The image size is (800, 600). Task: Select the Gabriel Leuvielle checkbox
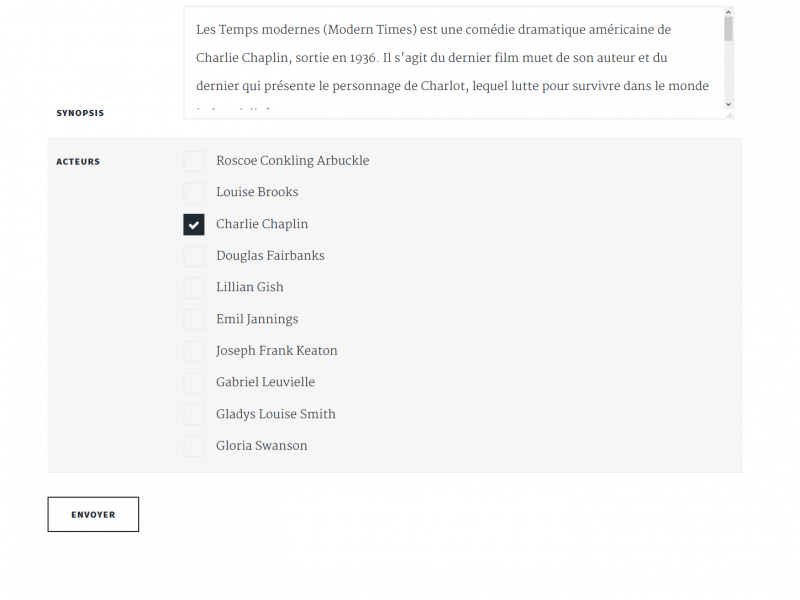point(194,382)
